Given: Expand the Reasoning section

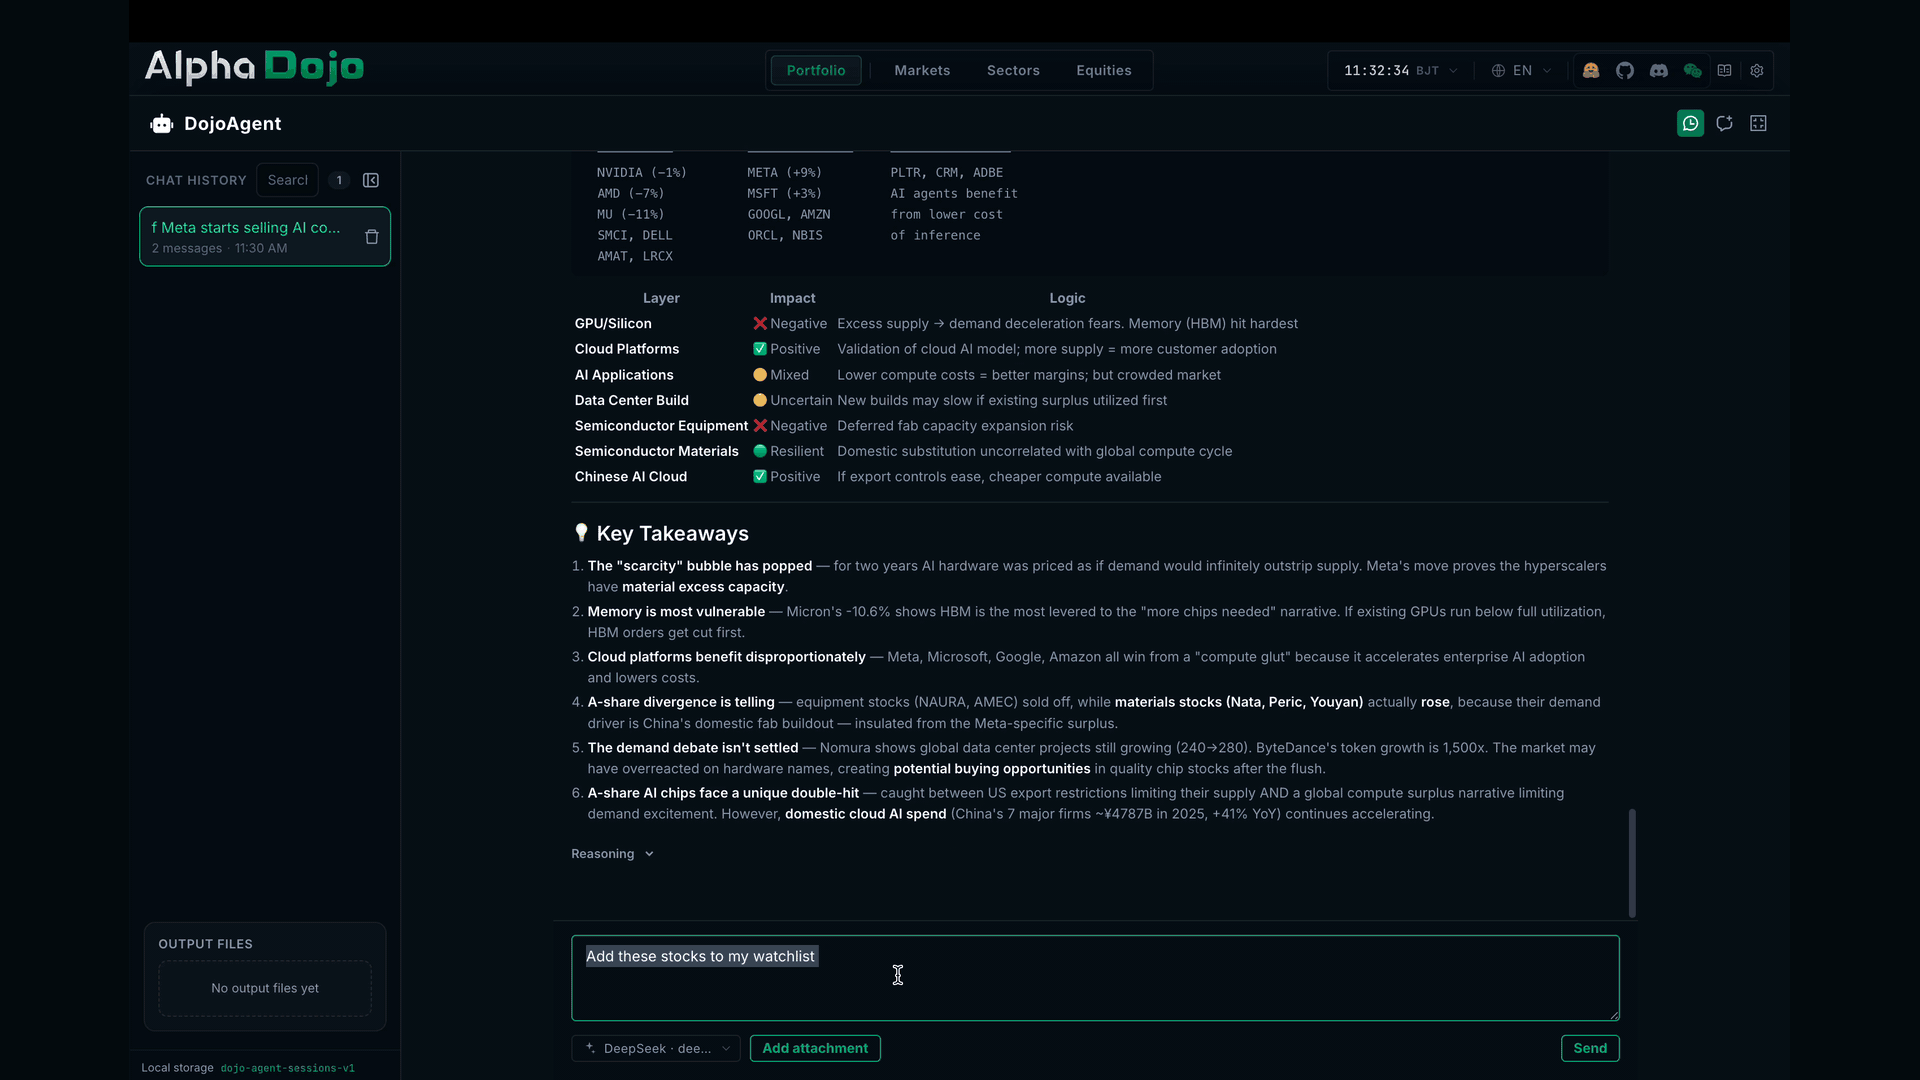Looking at the screenshot, I should coord(612,854).
